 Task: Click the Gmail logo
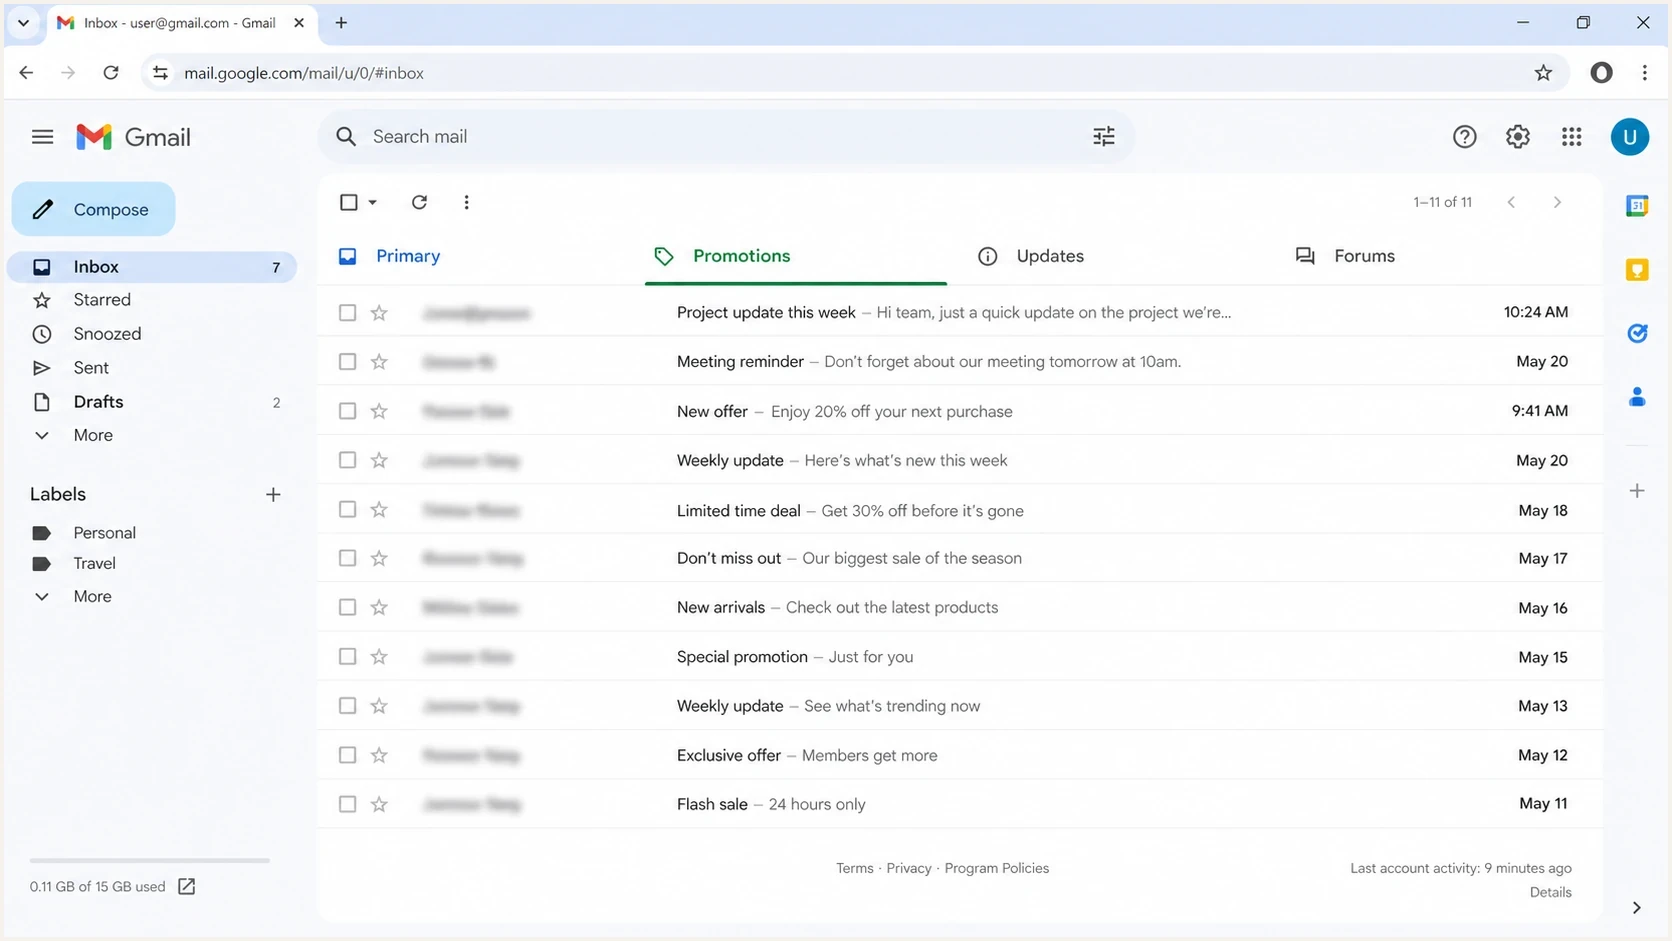point(133,137)
